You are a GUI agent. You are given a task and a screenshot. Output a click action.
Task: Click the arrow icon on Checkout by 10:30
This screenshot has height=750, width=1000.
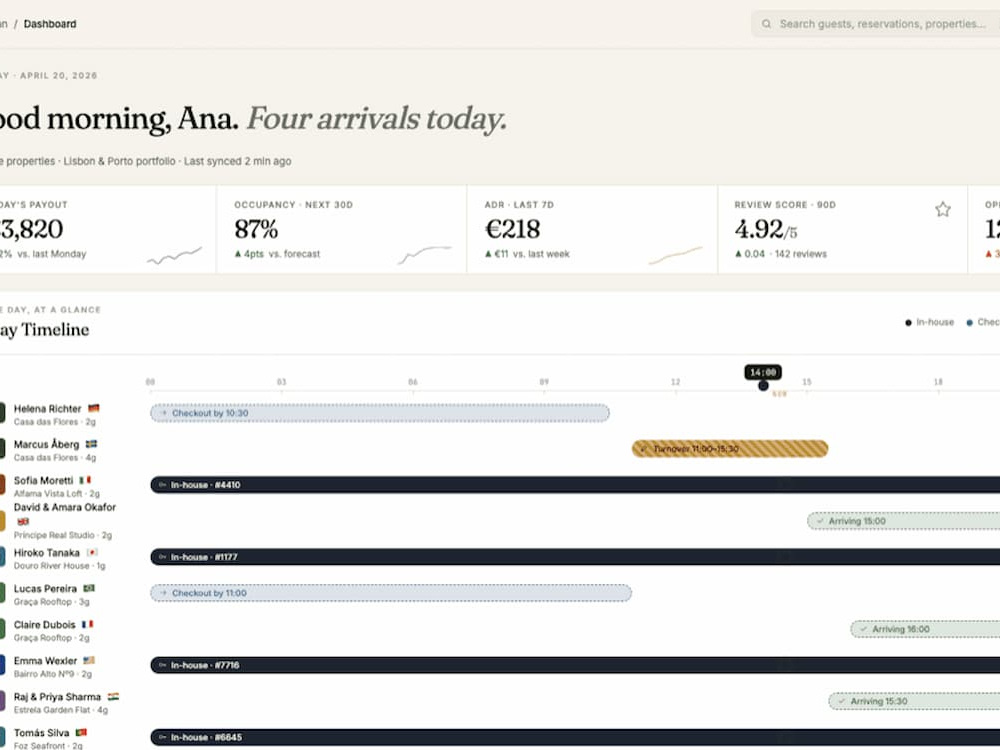(x=163, y=413)
